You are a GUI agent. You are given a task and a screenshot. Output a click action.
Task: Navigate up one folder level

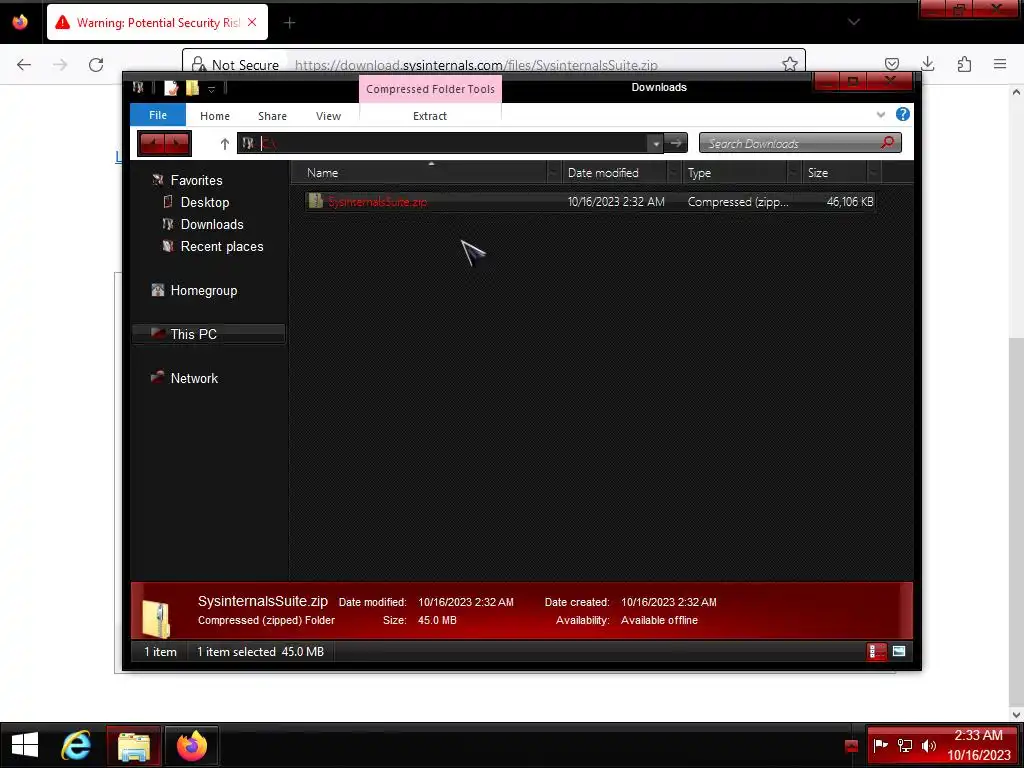pyautogui.click(x=225, y=144)
